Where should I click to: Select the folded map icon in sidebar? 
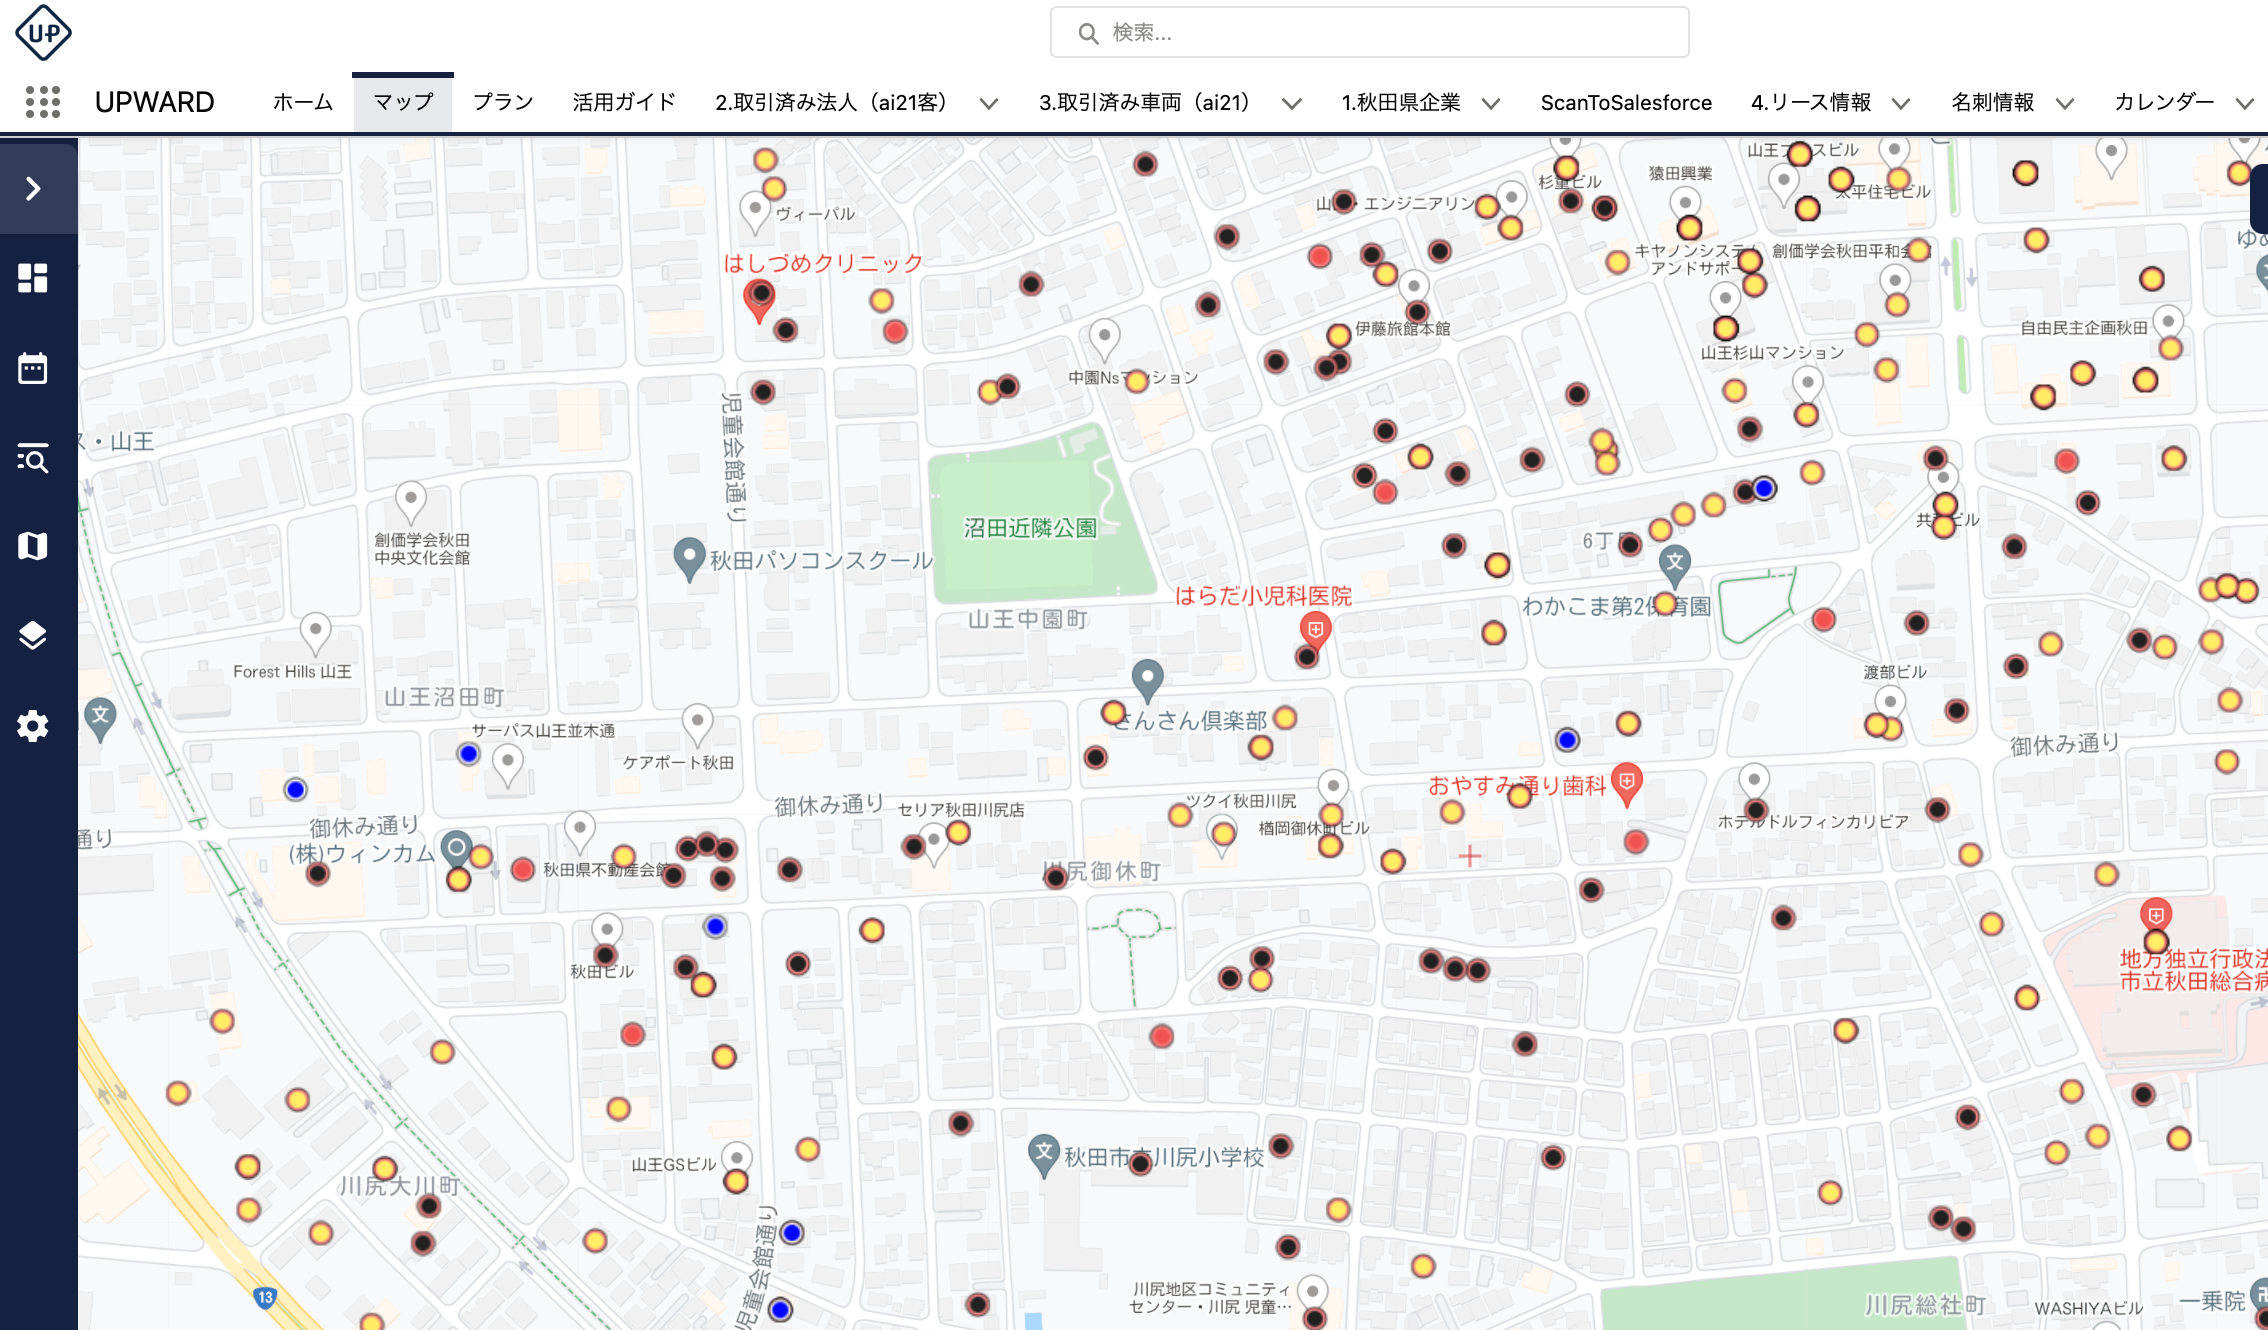click(x=33, y=546)
